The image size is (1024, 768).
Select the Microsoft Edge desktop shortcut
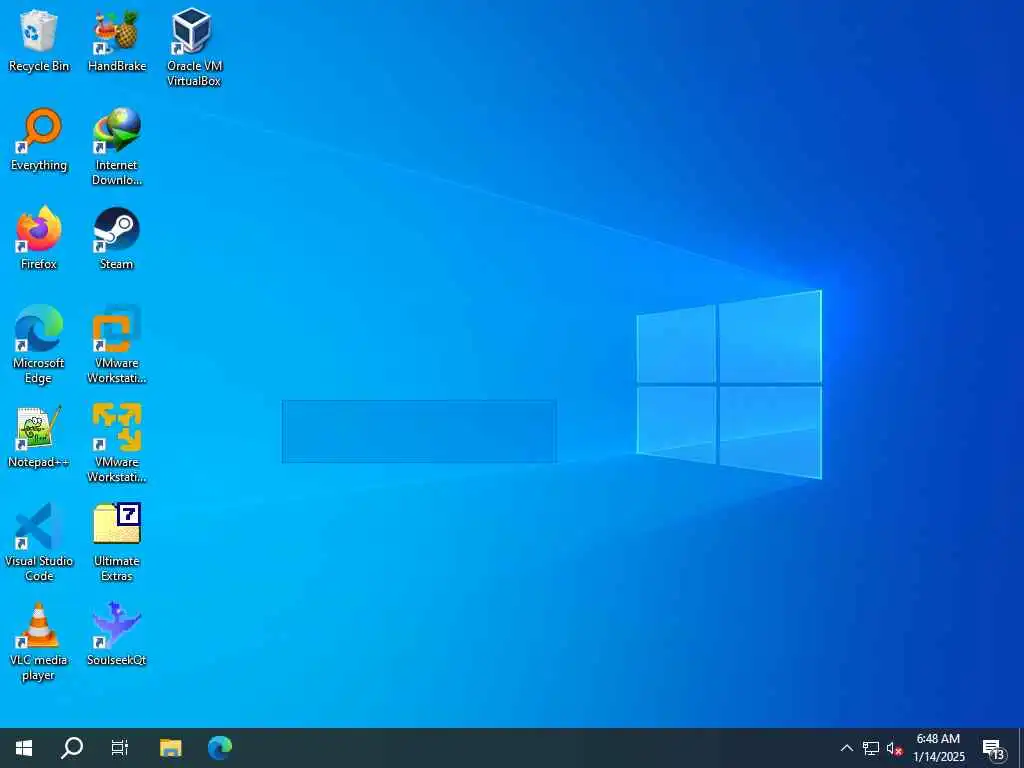39,345
